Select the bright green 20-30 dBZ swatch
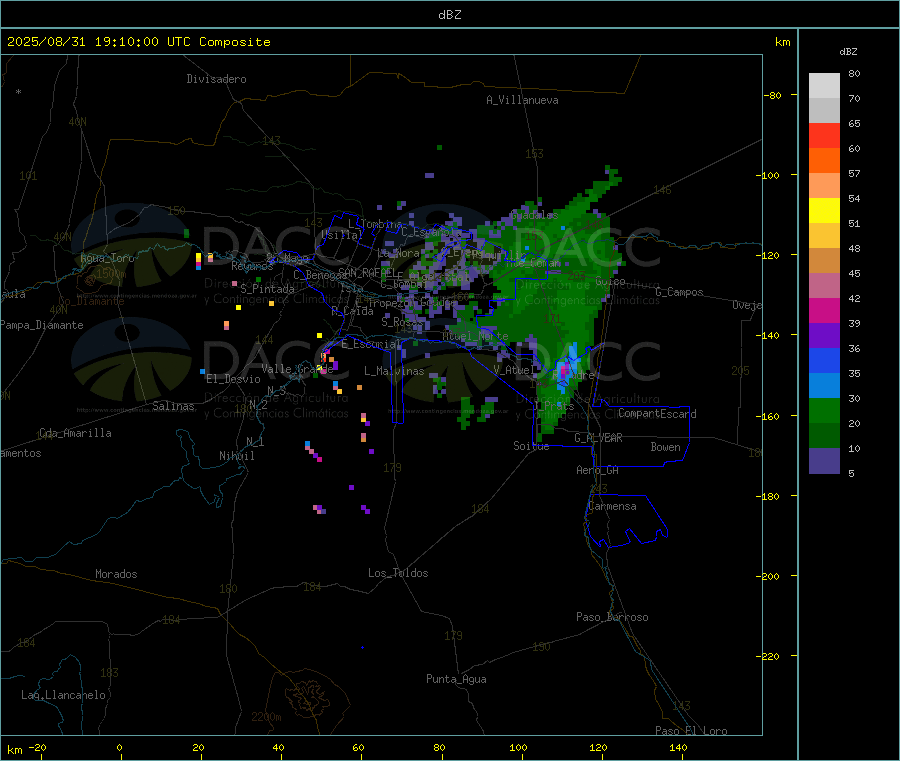This screenshot has width=900, height=761. coord(824,410)
